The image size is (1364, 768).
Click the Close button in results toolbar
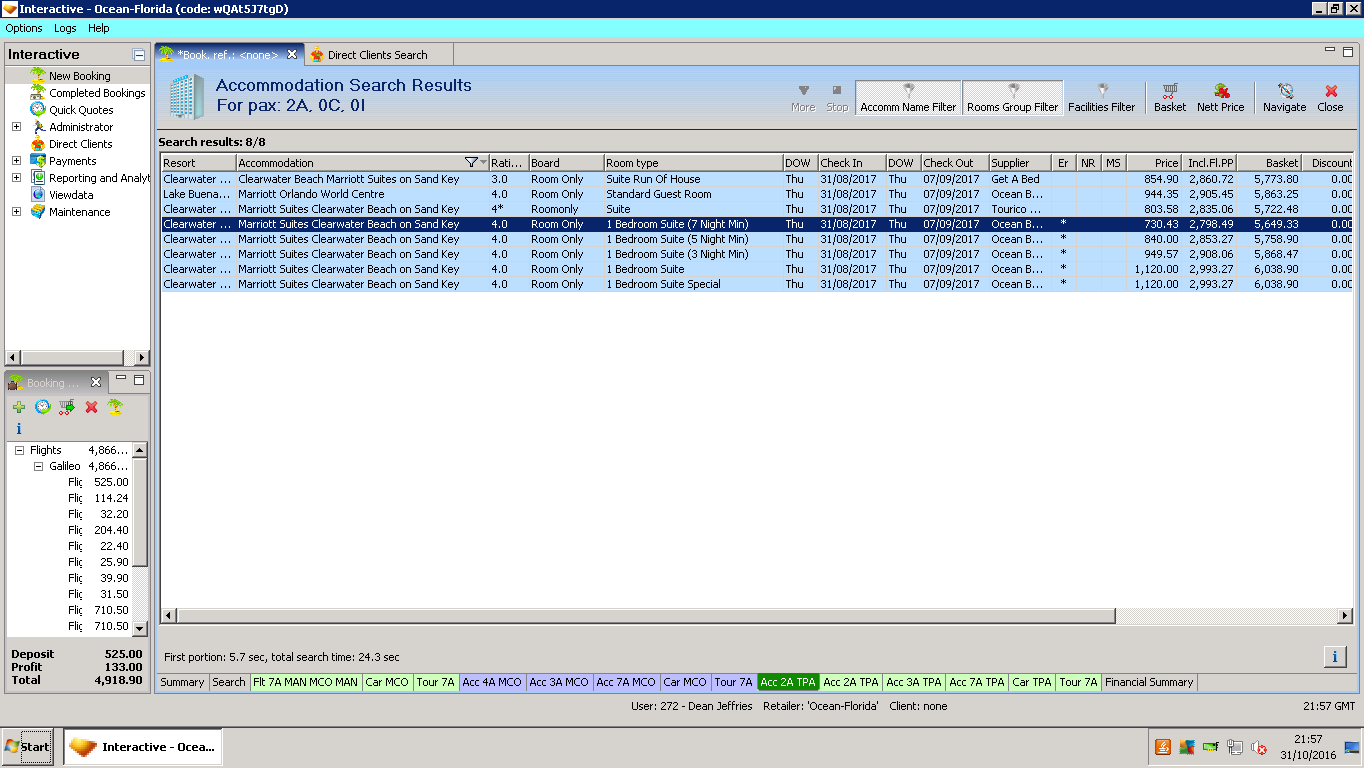tap(1330, 97)
